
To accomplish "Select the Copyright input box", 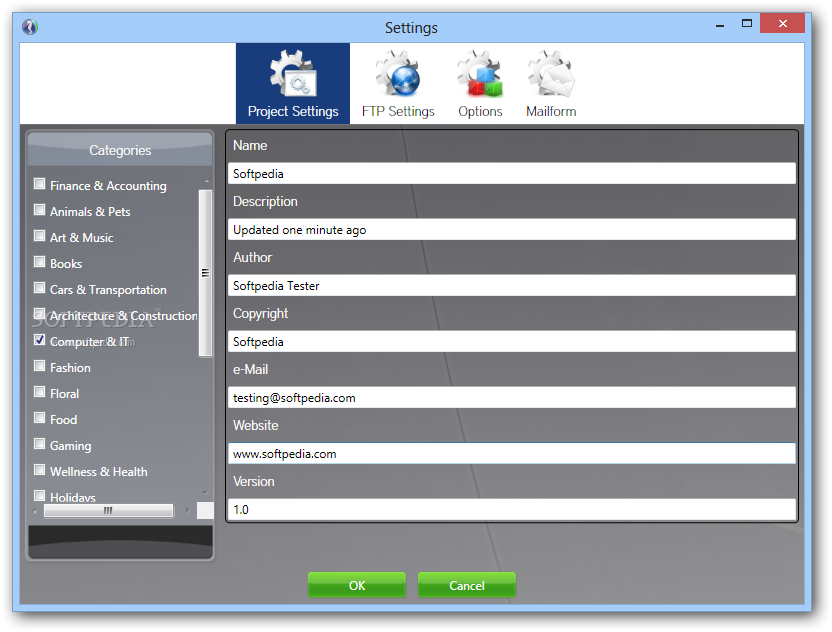I will pyautogui.click(x=512, y=342).
